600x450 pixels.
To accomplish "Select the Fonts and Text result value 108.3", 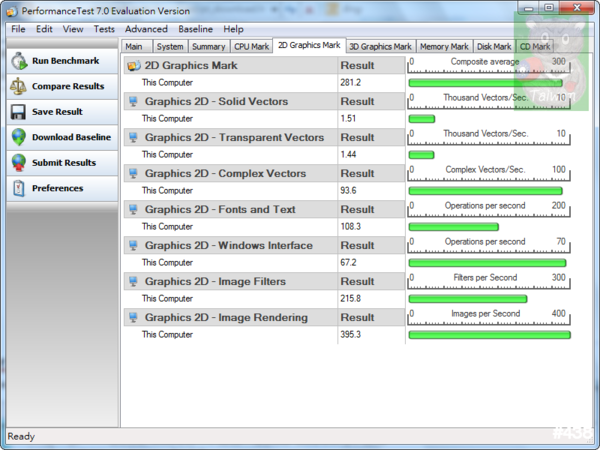I will point(350,227).
